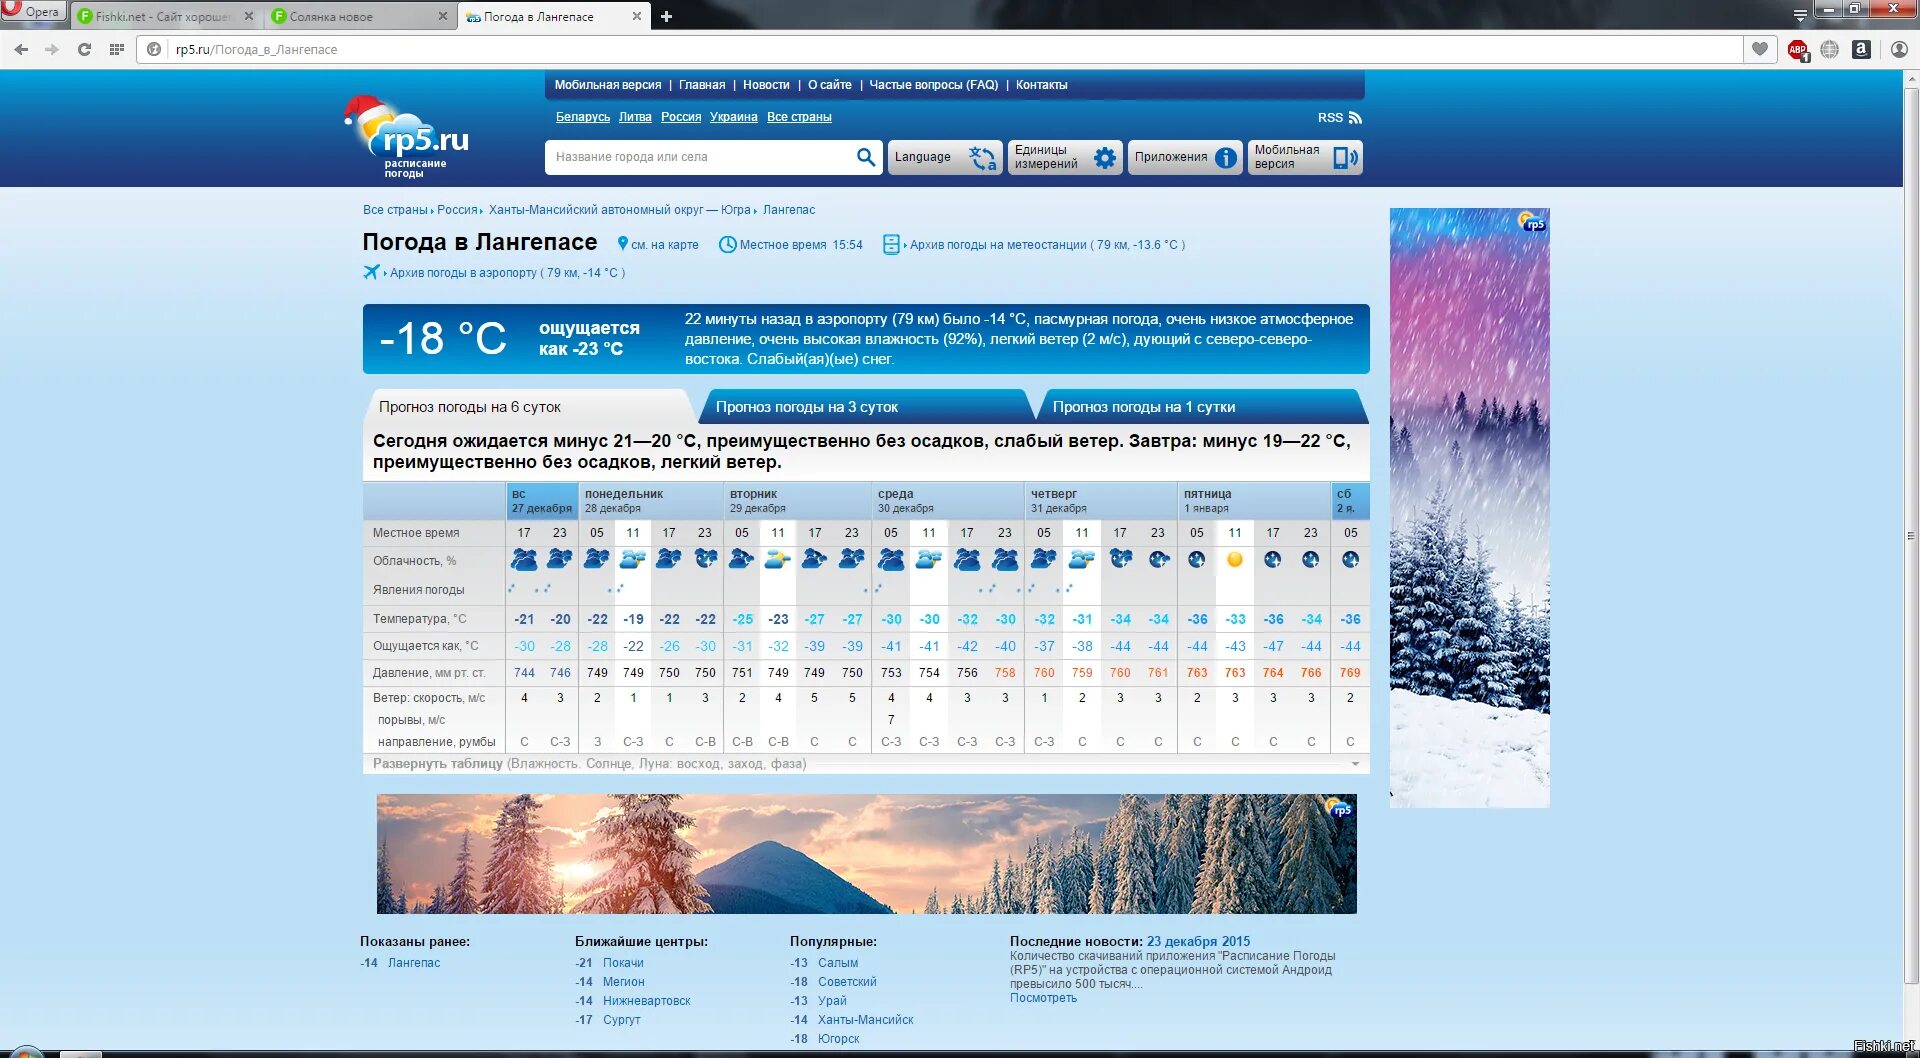Viewport: 1920px width, 1058px height.
Task: Click 'Россия' in the breadcrumb
Action: 457,210
